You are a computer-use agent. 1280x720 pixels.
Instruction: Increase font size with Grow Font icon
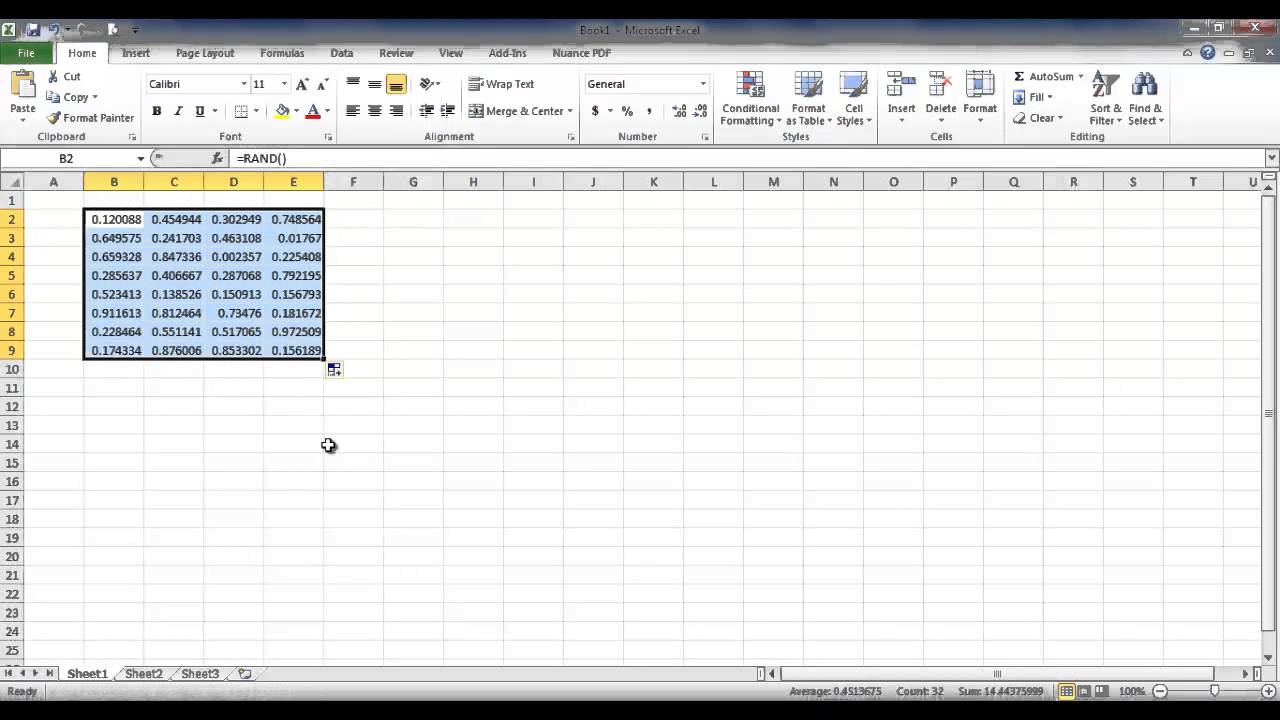pyautogui.click(x=302, y=85)
